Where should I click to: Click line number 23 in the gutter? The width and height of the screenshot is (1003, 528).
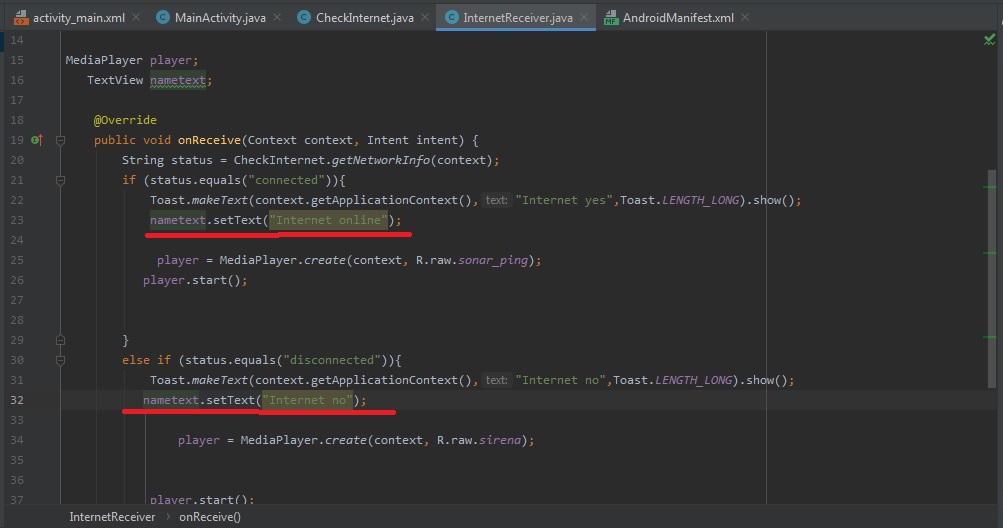tap(17, 220)
